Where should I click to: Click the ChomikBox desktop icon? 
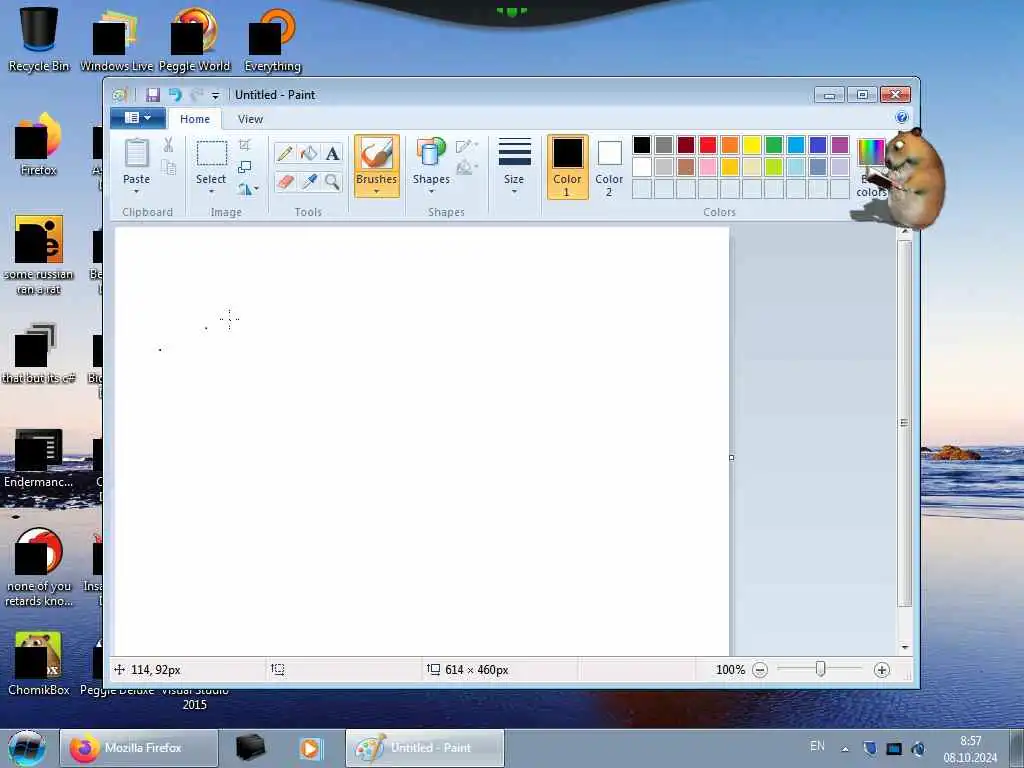tap(39, 664)
